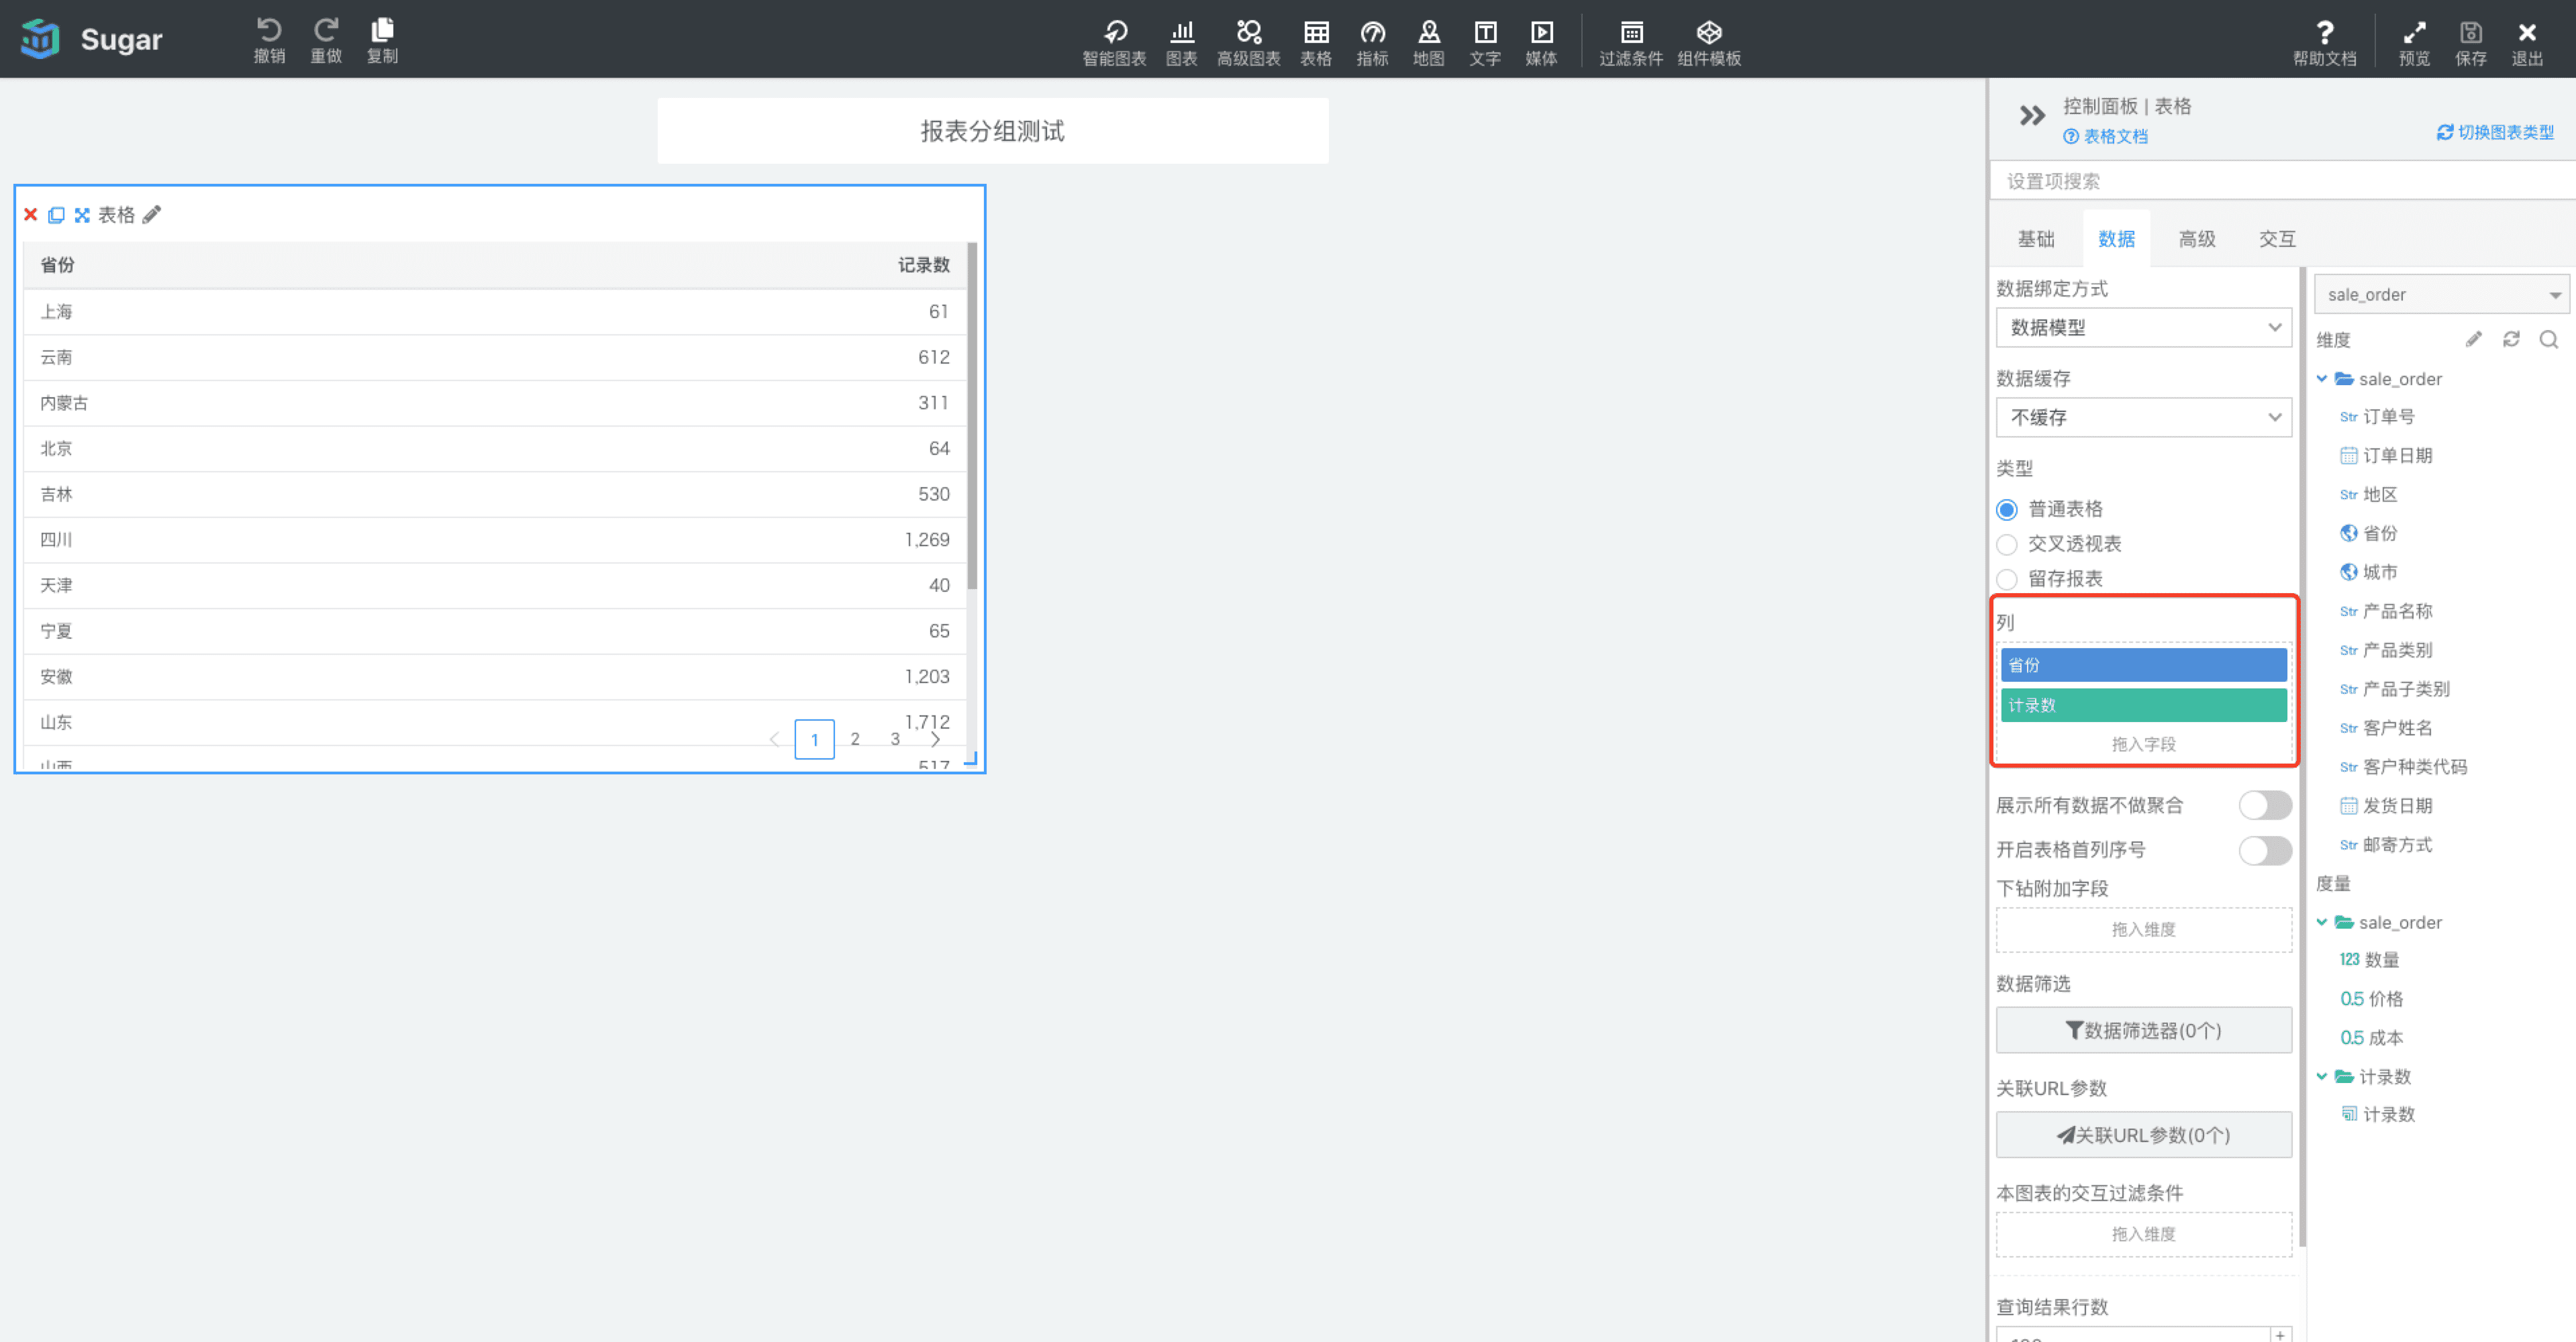
Task: Open the 地图 map tool
Action: (x=1428, y=43)
